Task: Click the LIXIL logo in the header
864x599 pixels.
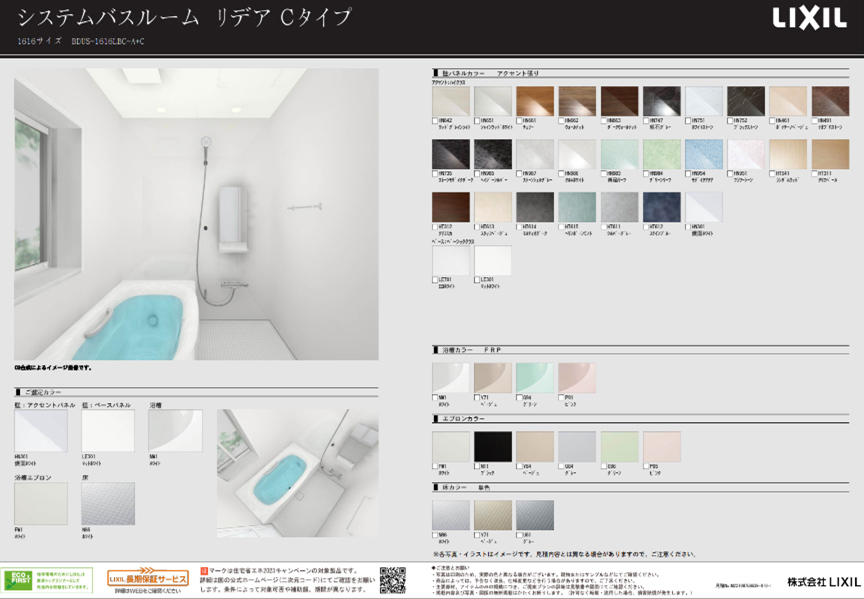Action: [x=809, y=18]
